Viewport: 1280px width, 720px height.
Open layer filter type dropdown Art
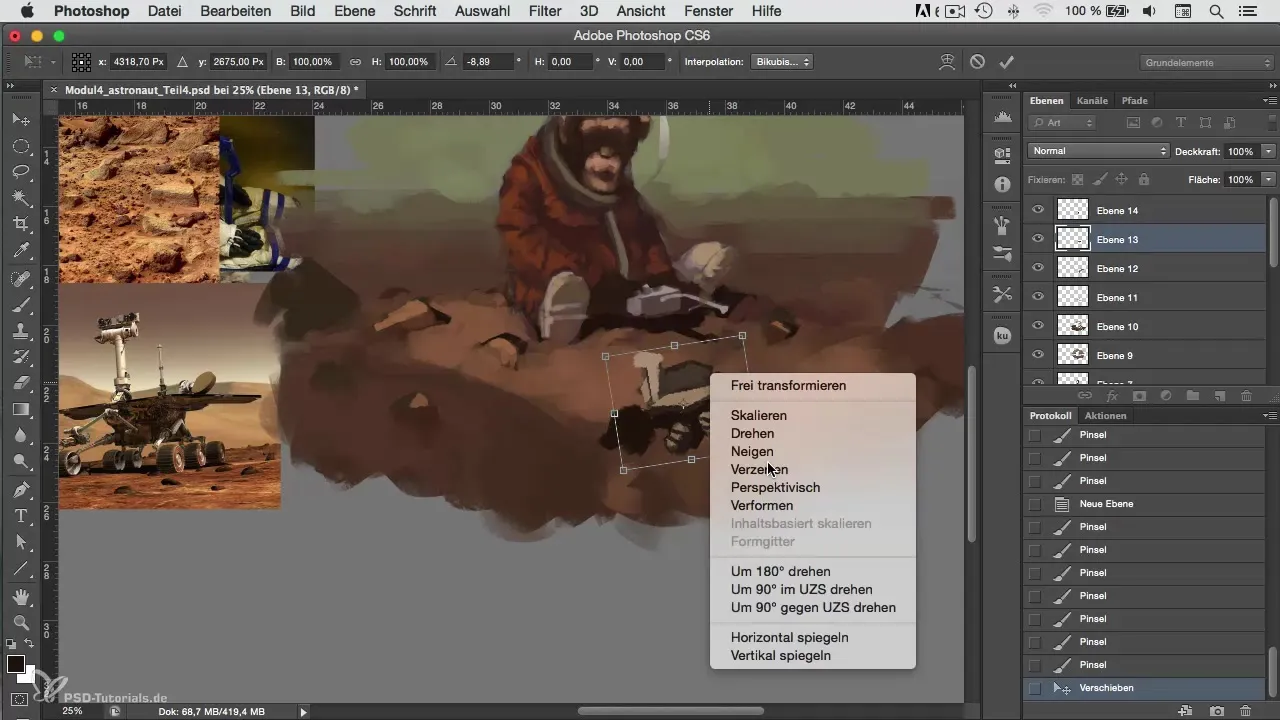pos(1062,123)
